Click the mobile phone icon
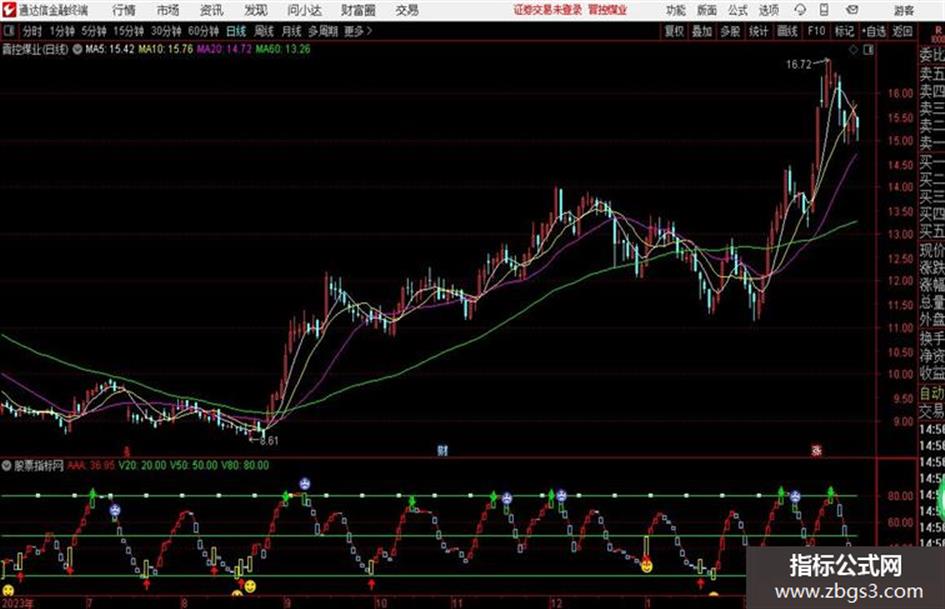 pyautogui.click(x=824, y=10)
